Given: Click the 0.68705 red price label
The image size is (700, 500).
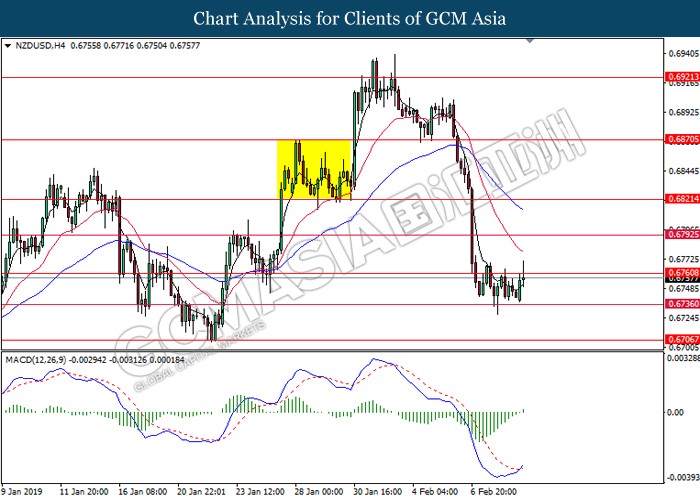Looking at the screenshot, I should pos(681,140).
